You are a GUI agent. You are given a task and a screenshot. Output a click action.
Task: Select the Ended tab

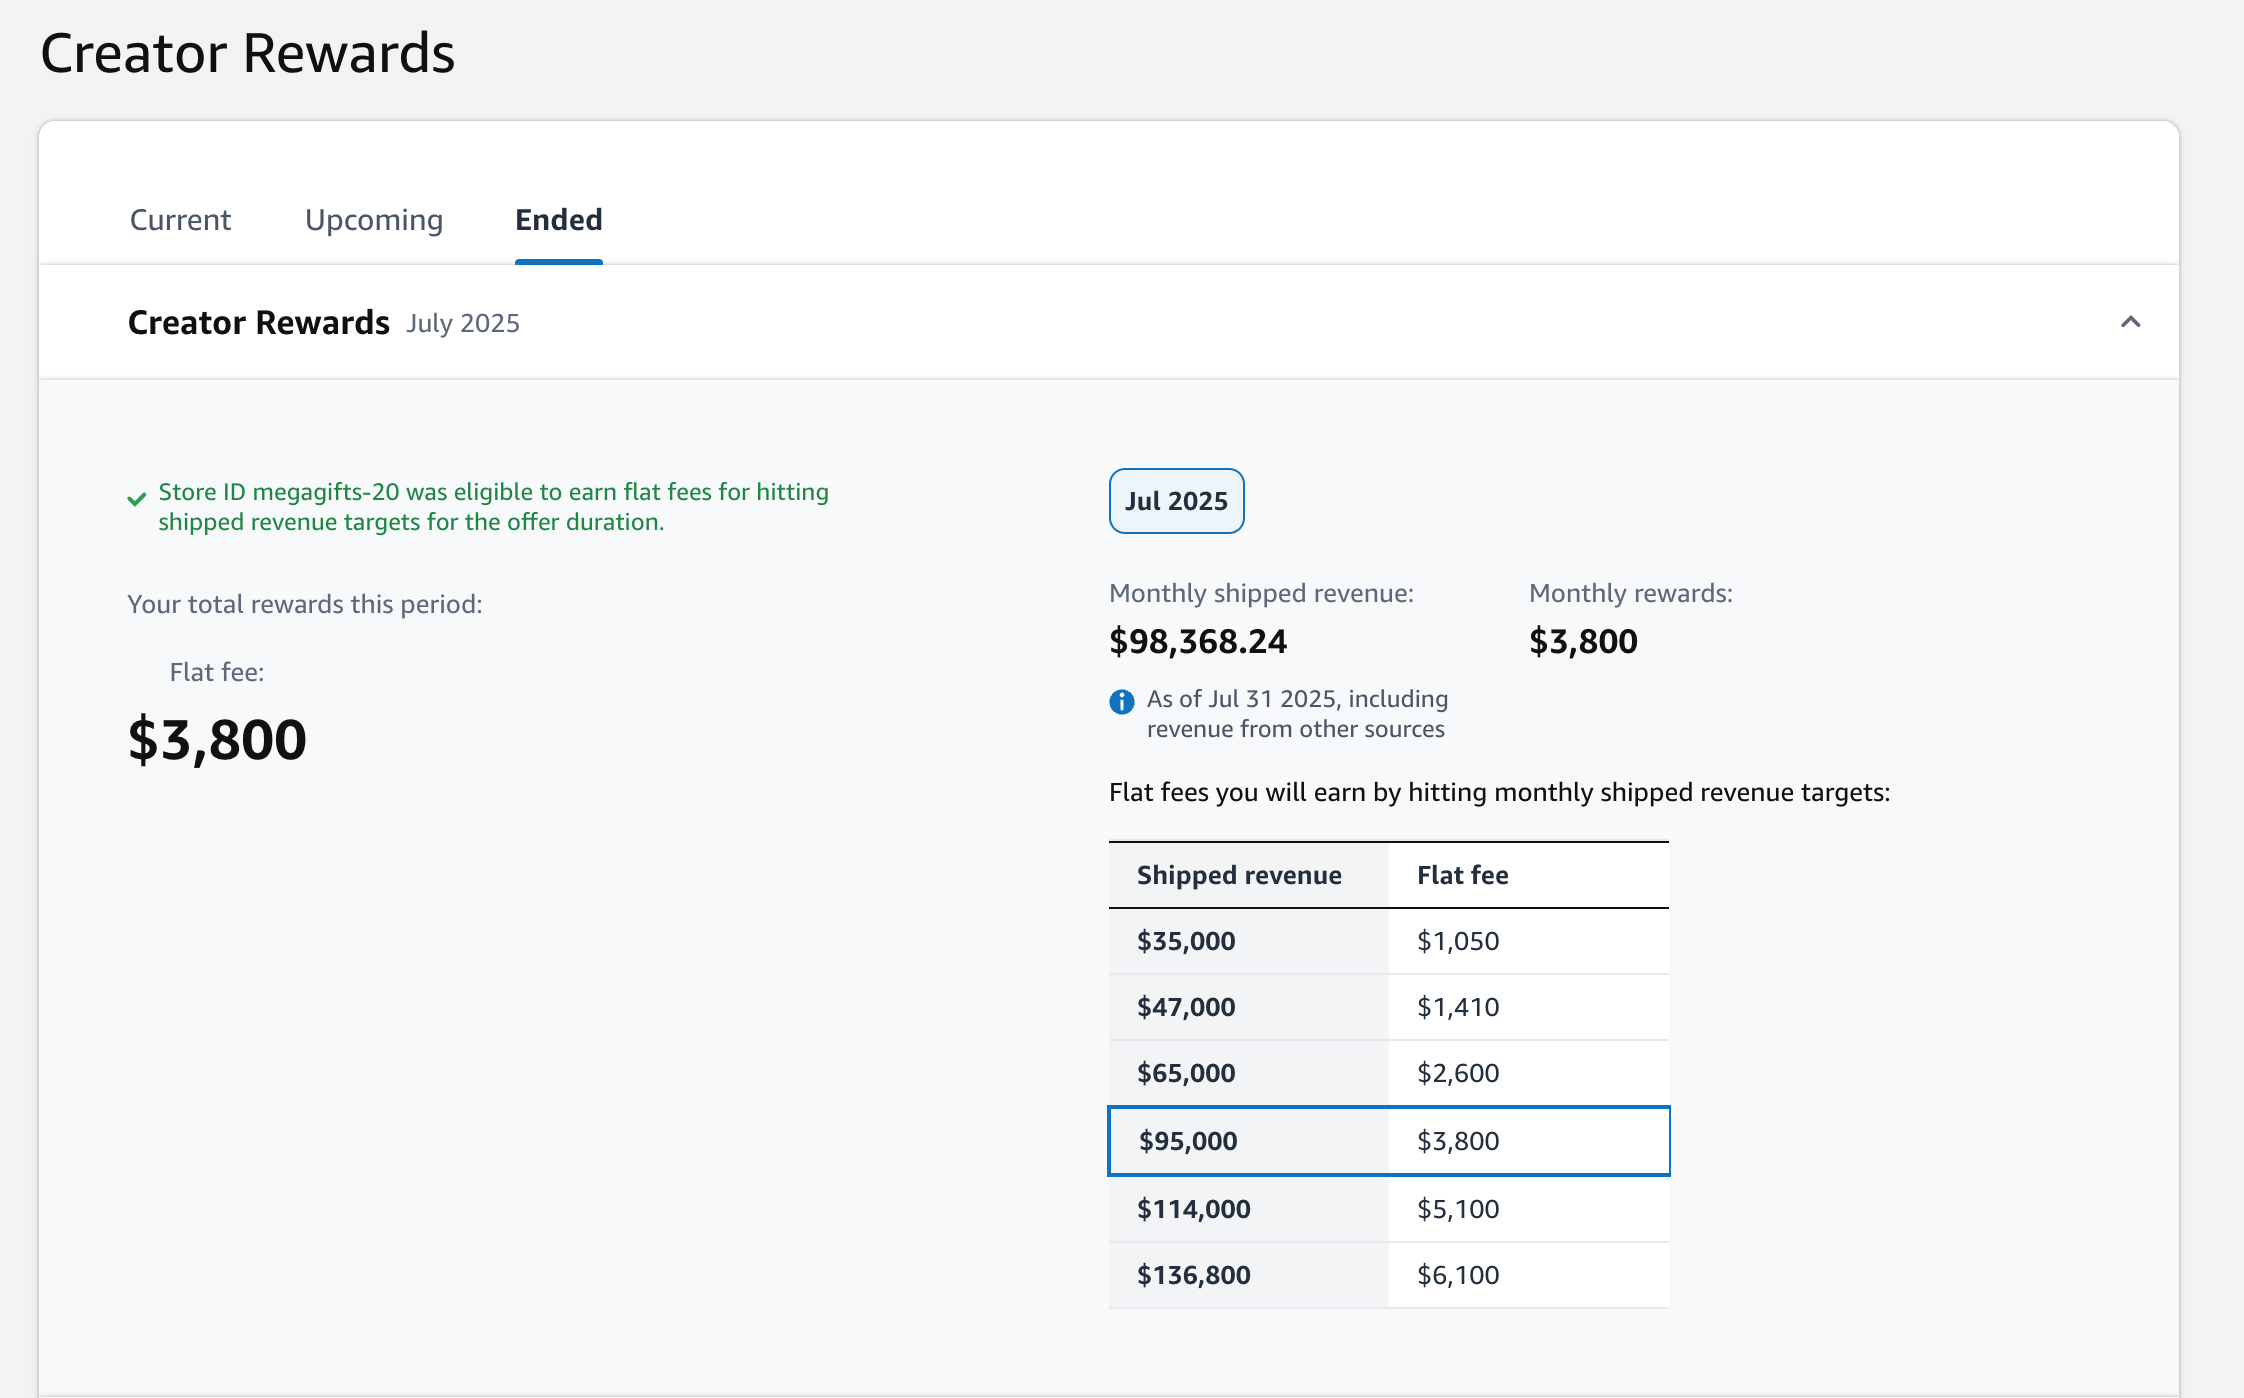click(x=558, y=220)
